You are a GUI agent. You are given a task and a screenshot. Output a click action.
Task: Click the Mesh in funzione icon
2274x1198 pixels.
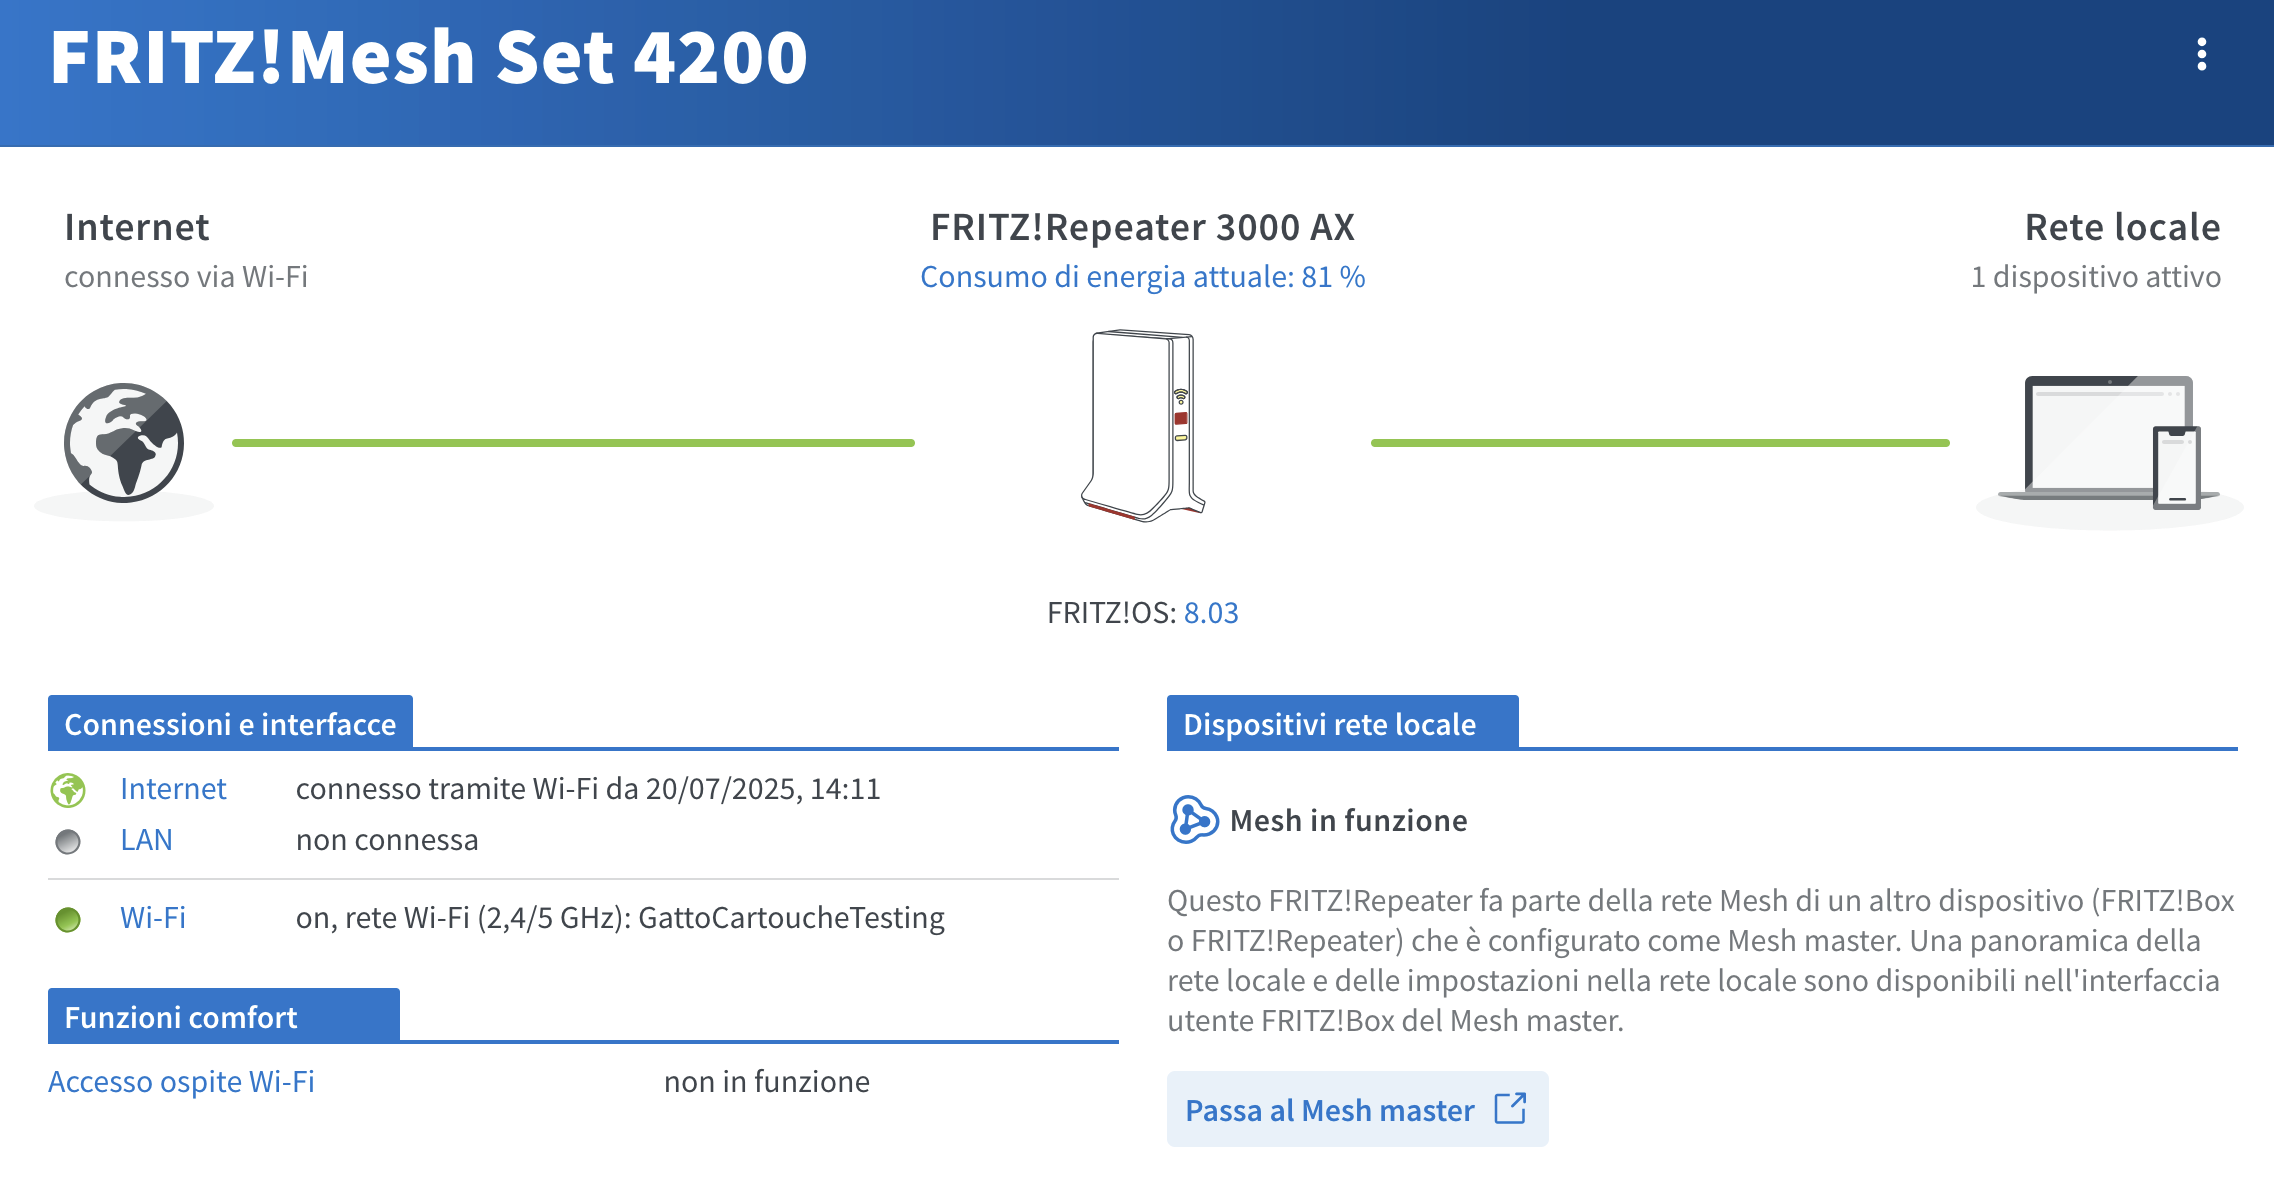[1194, 820]
